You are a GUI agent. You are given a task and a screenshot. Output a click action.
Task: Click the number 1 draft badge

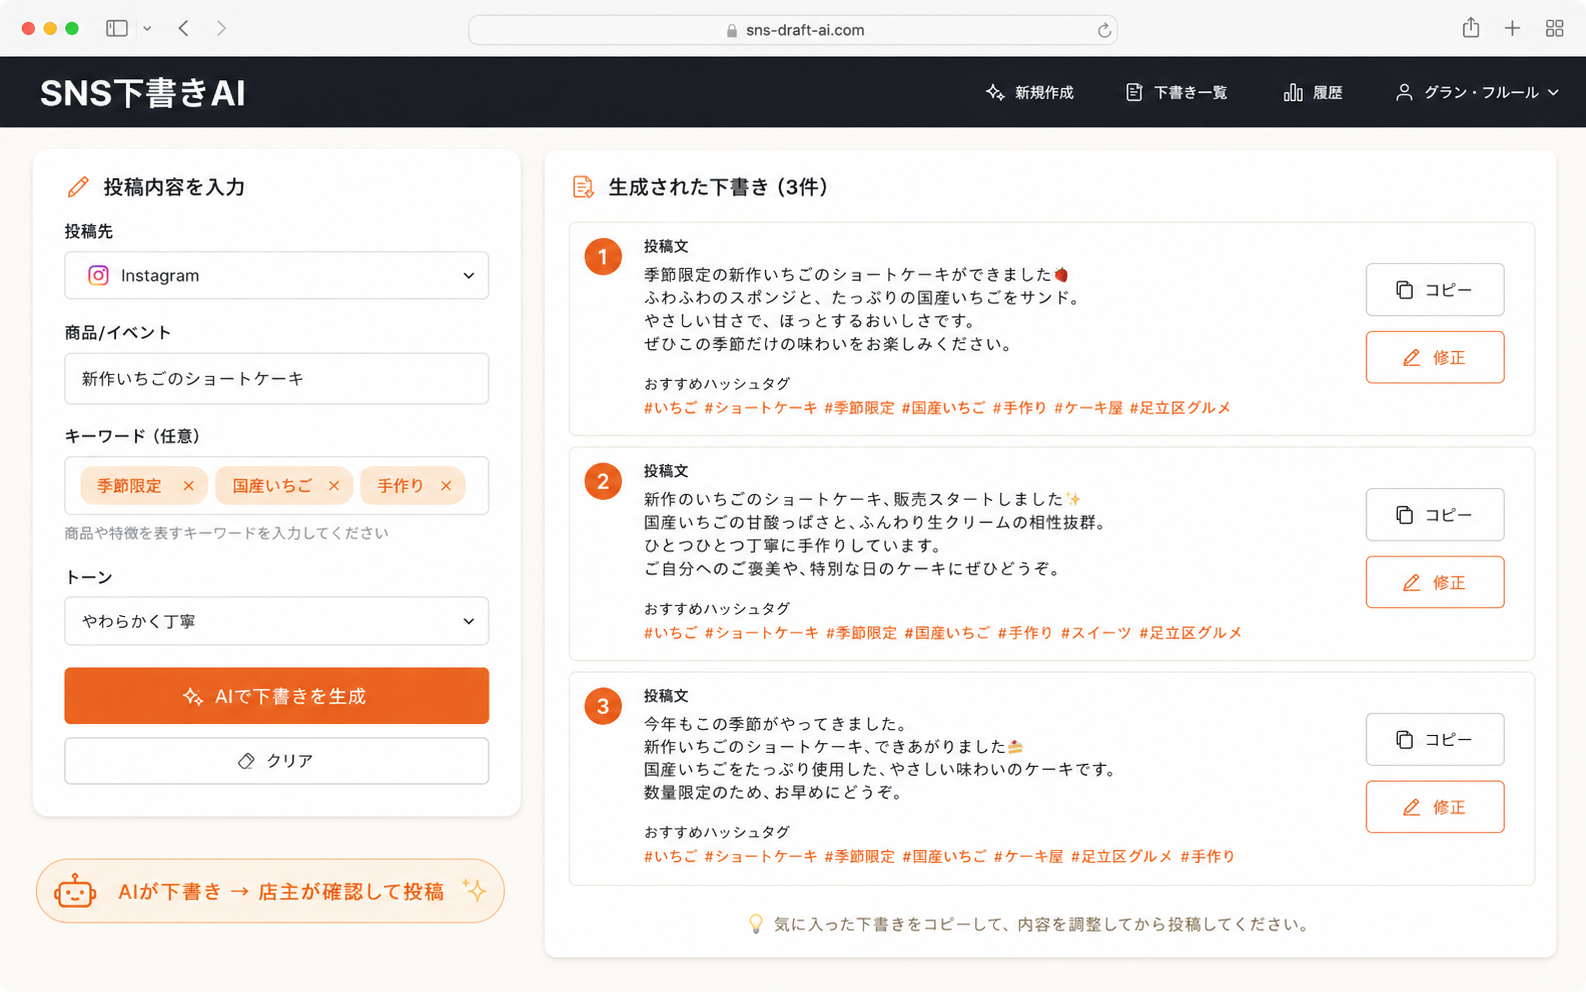[603, 257]
